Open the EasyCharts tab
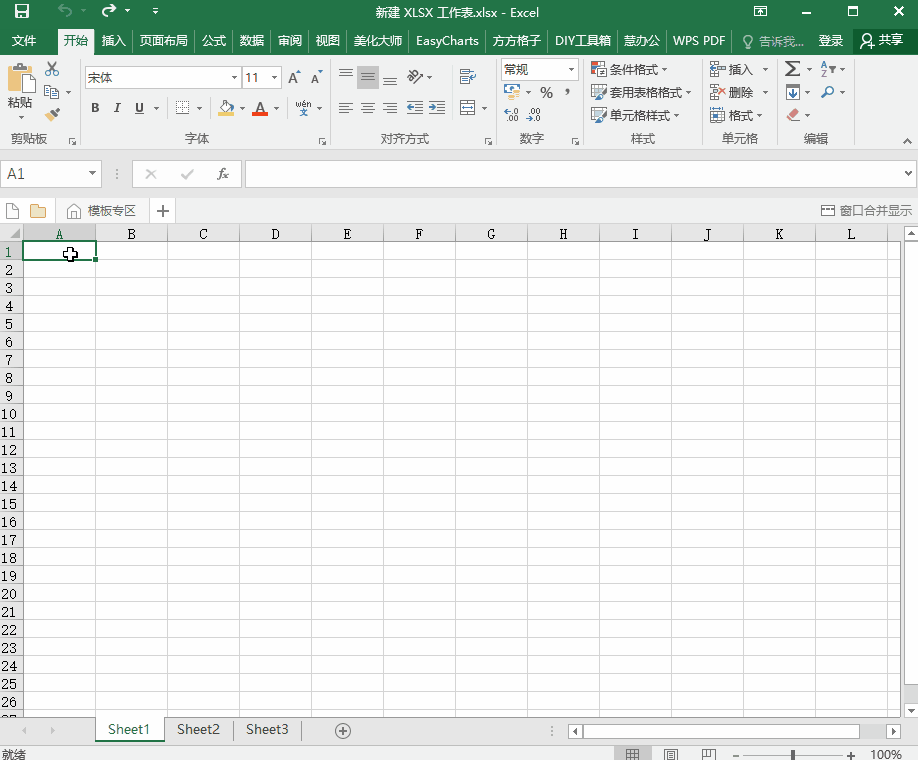This screenshot has width=918, height=760. 447,40
